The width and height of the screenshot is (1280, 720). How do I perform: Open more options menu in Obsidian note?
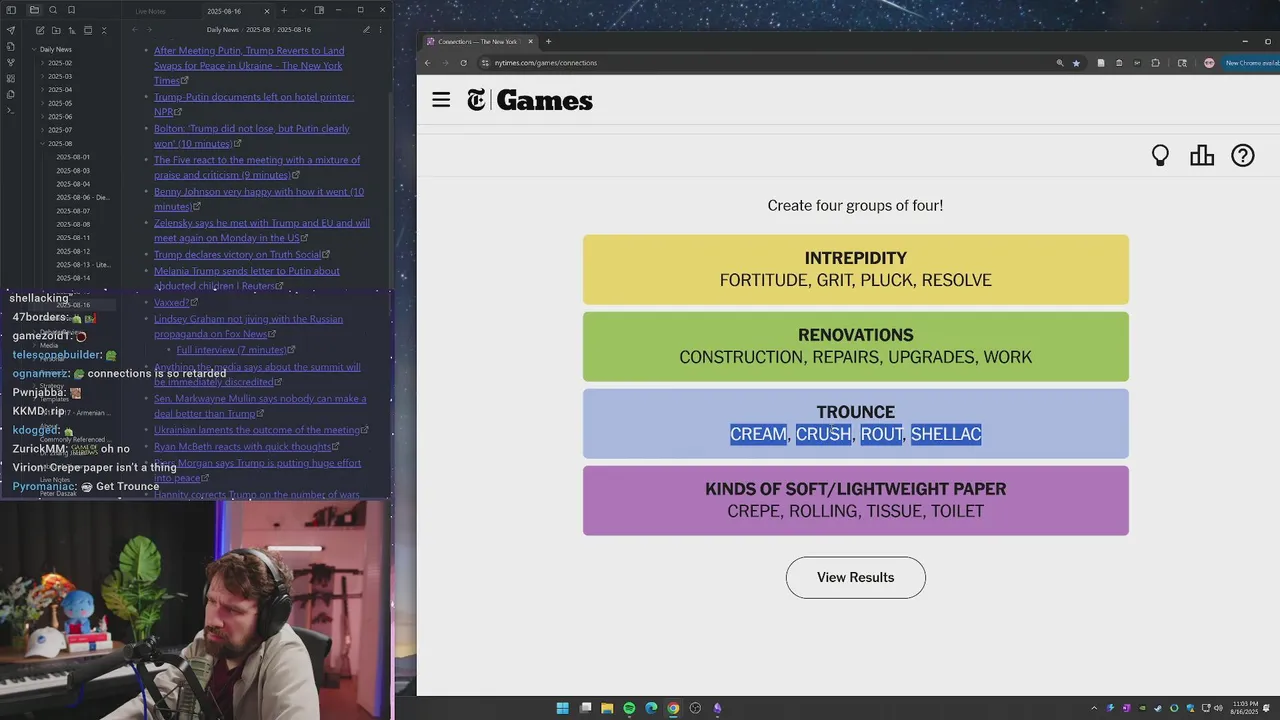382,30
